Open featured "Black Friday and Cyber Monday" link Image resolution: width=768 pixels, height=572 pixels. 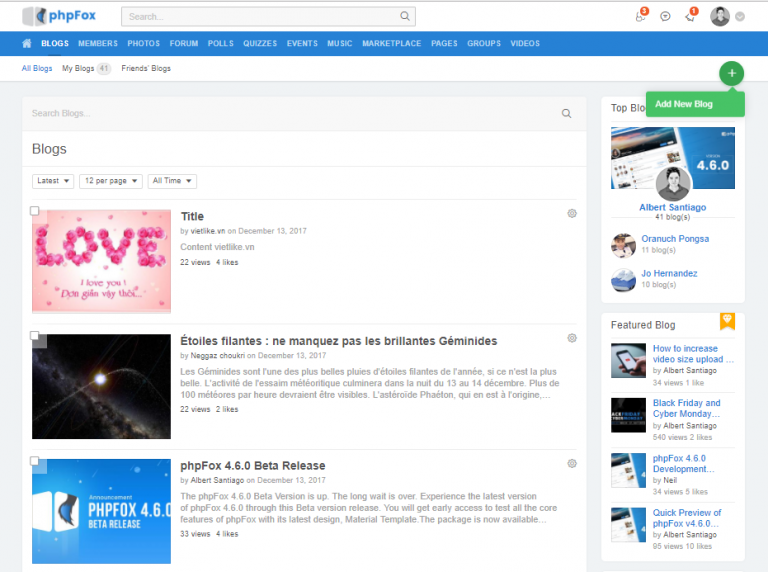coord(686,408)
